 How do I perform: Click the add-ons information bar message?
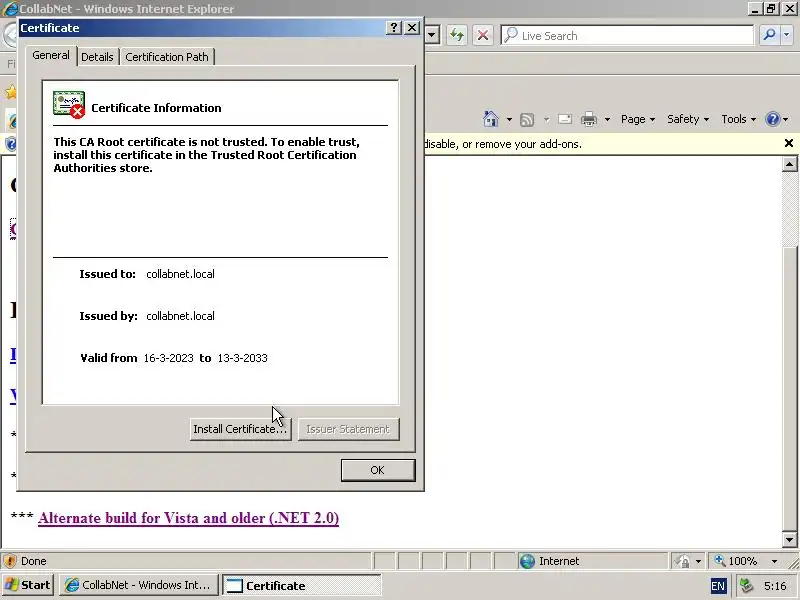[503, 144]
